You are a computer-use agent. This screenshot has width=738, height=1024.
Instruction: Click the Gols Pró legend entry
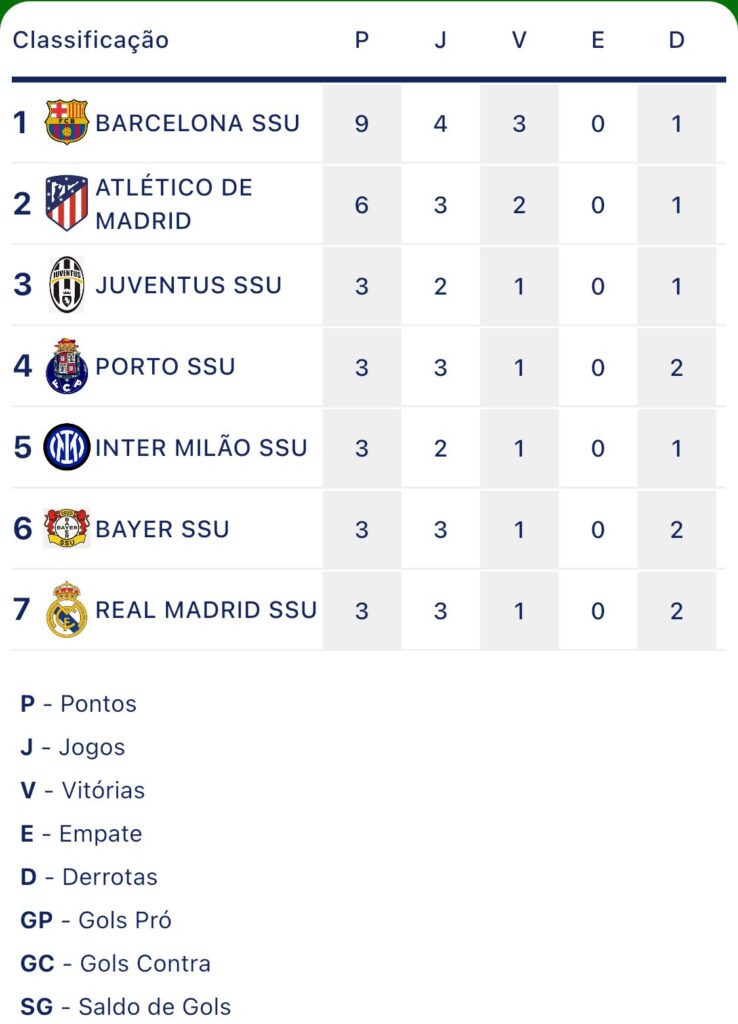[96, 920]
